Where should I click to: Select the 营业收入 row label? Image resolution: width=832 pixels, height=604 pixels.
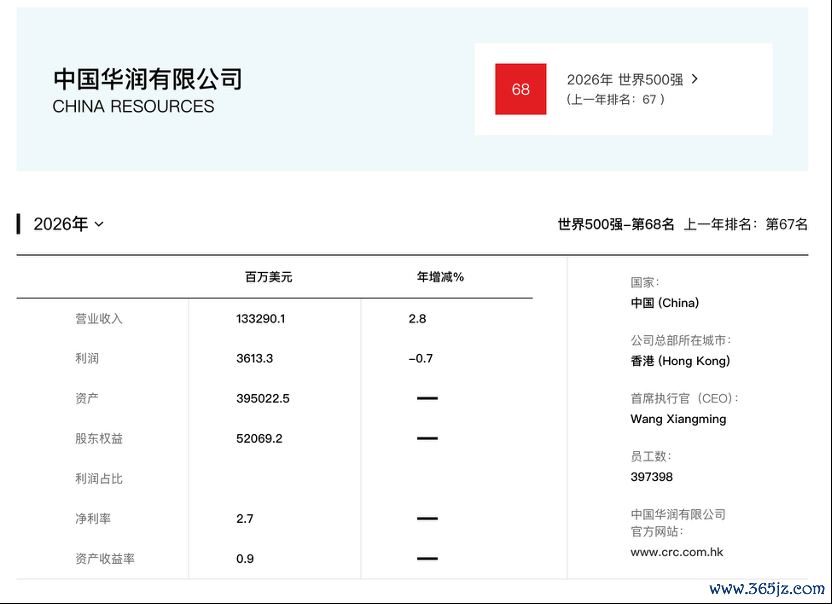pos(99,318)
